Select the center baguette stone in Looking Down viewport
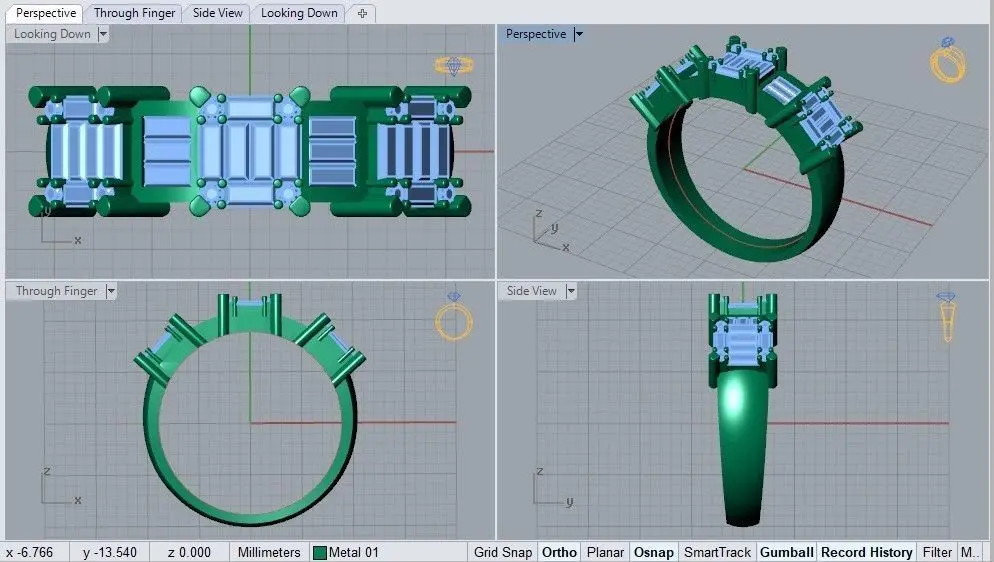The height and width of the screenshot is (562, 994). (250, 150)
